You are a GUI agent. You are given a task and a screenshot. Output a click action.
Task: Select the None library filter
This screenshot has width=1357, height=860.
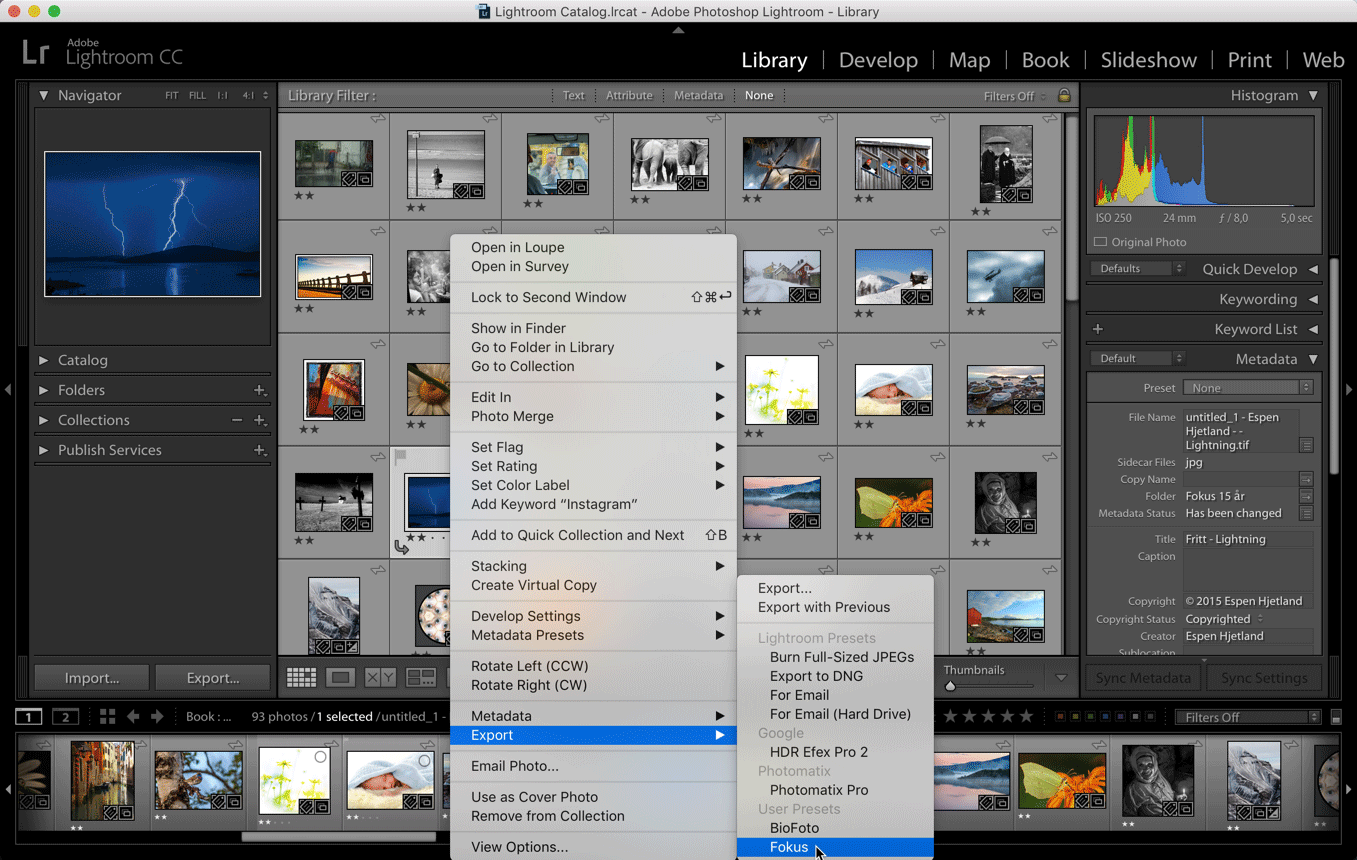tap(759, 96)
